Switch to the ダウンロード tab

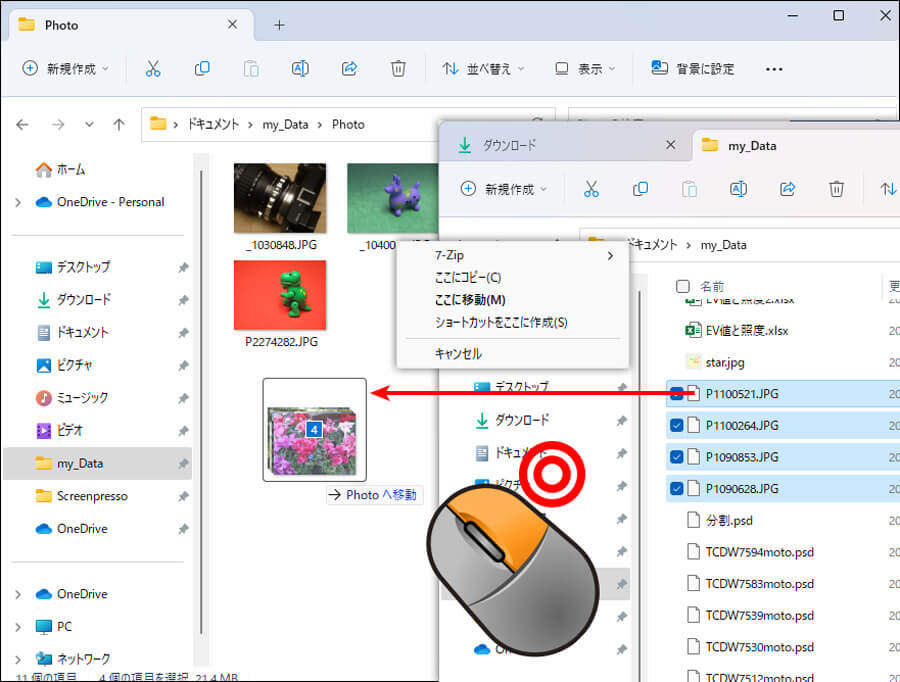(x=509, y=145)
